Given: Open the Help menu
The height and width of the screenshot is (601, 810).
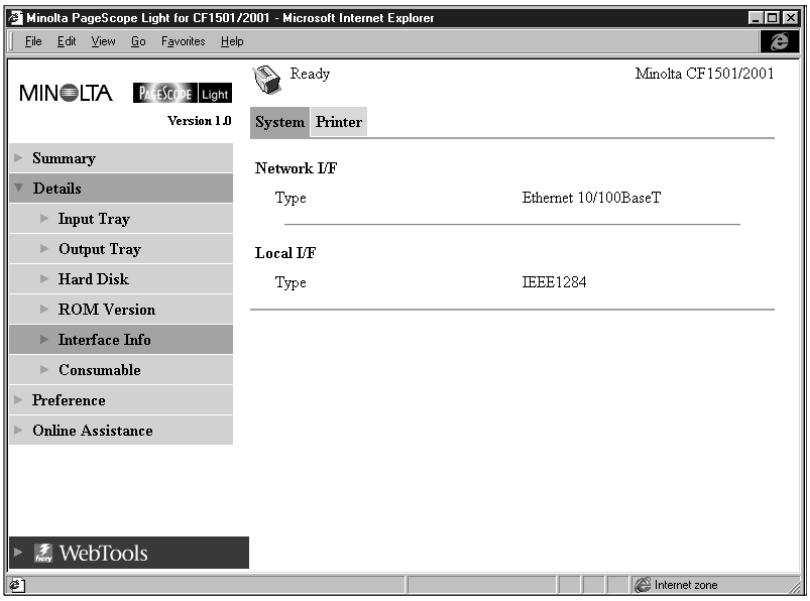Looking at the screenshot, I should (x=232, y=41).
